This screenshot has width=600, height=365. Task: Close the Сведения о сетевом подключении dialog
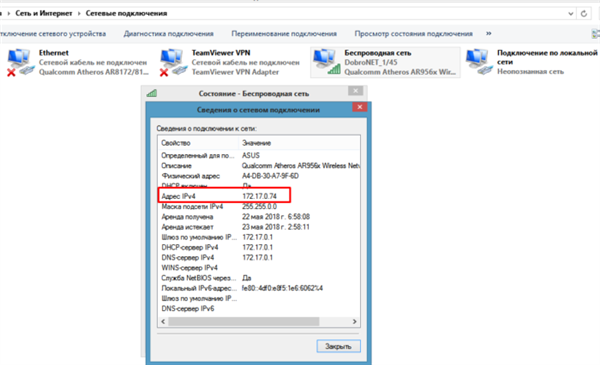pos(359,107)
